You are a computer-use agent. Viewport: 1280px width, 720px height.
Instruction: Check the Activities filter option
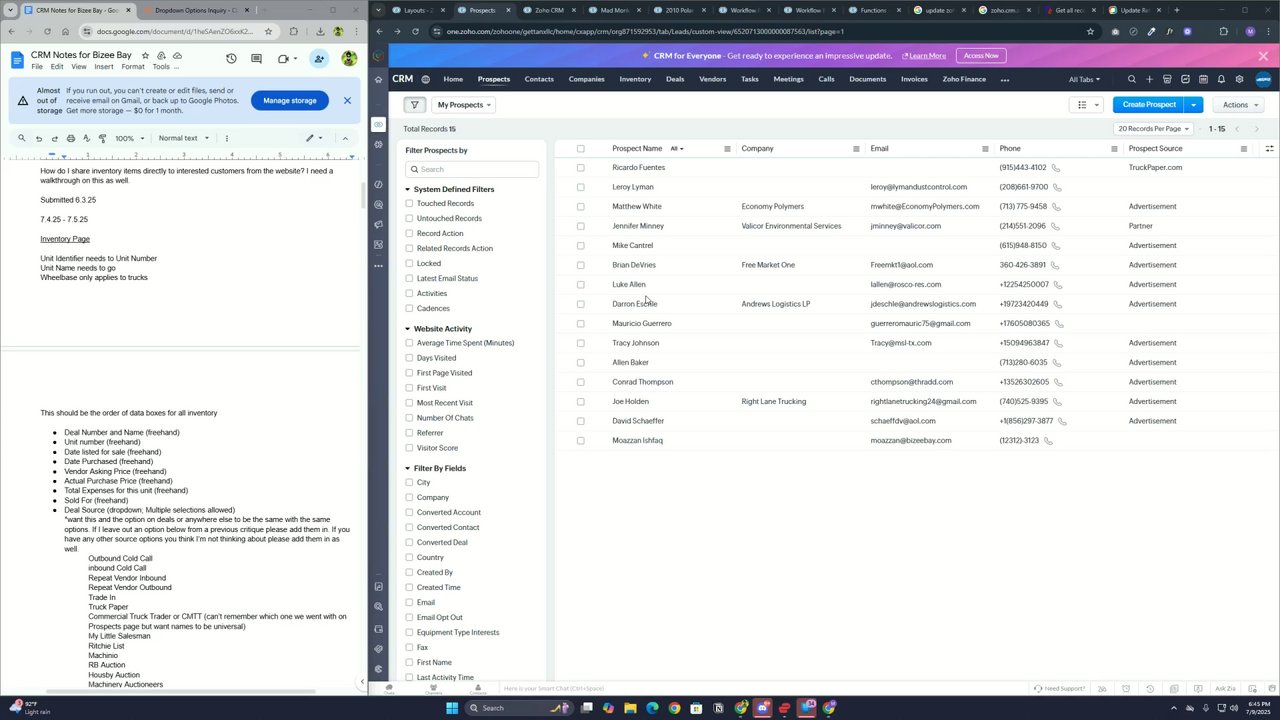(x=409, y=294)
